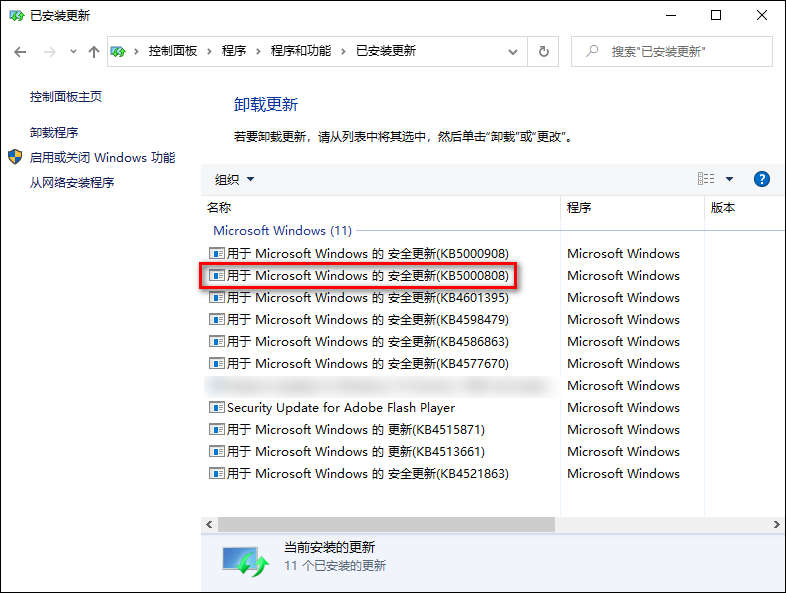Click the horizontal scrollbar thumb

pyautogui.click(x=386, y=524)
